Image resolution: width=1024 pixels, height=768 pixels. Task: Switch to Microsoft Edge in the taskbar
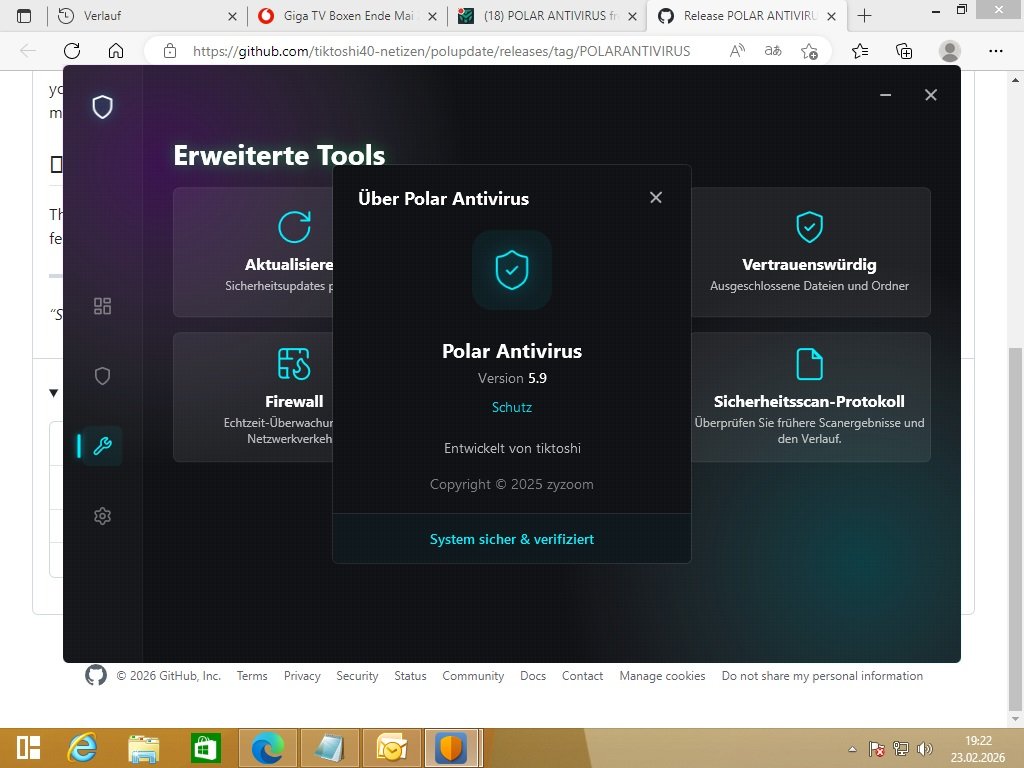click(x=268, y=748)
